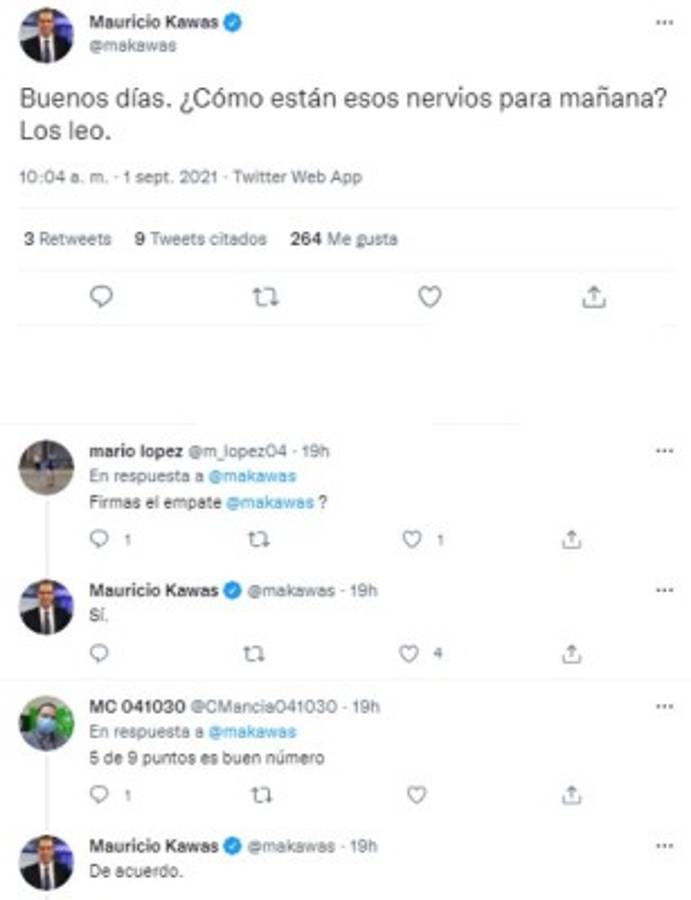
Task: Open more options on MC 041030's reply
Action: point(664,706)
